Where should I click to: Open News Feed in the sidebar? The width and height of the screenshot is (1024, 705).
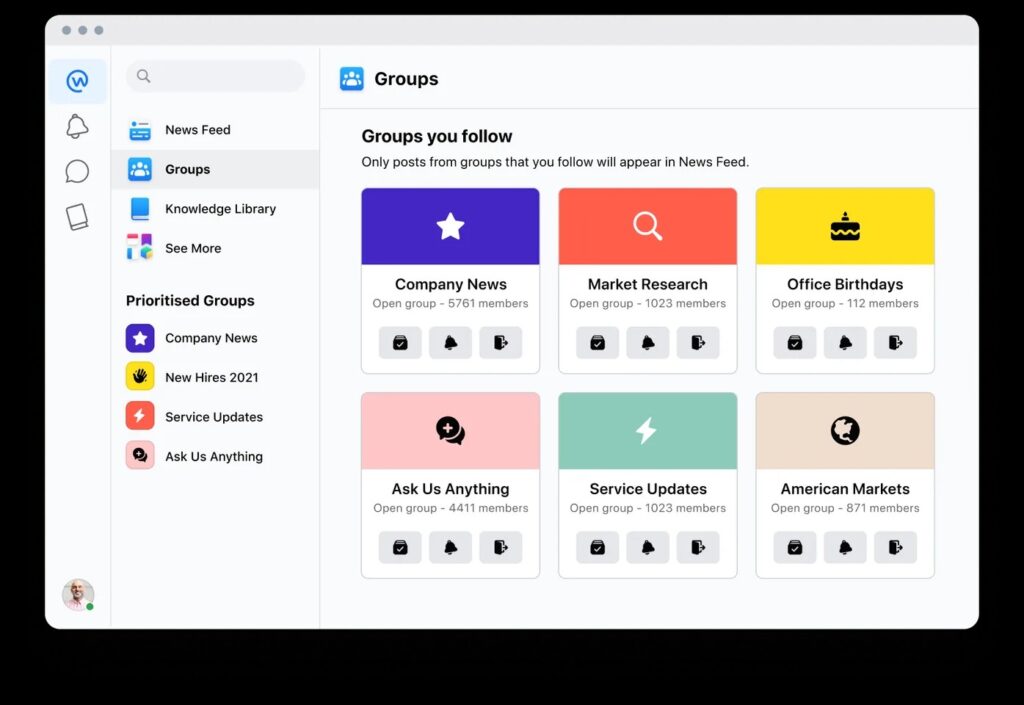pos(197,130)
